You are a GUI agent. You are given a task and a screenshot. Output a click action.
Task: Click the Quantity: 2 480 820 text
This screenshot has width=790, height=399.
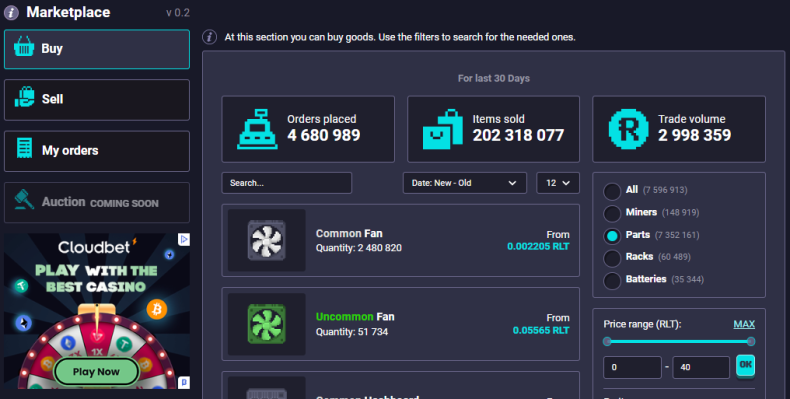pyautogui.click(x=359, y=248)
